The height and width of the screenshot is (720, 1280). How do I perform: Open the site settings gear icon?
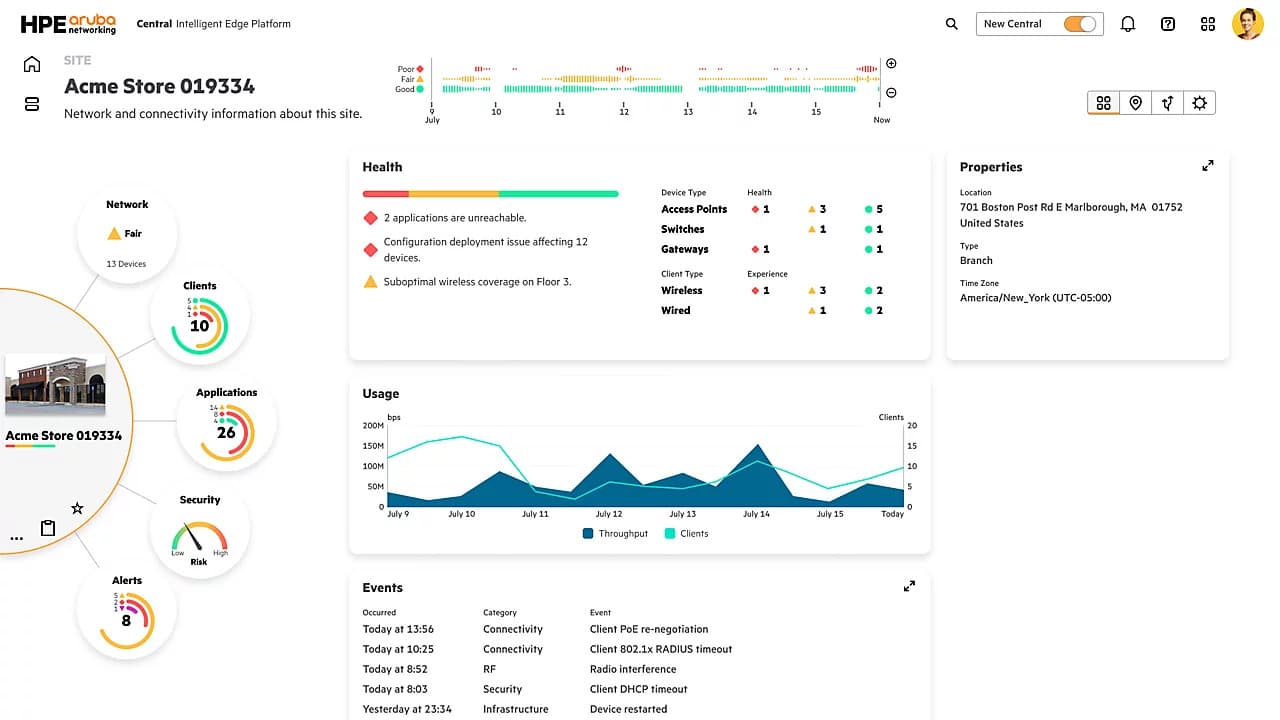pyautogui.click(x=1199, y=103)
